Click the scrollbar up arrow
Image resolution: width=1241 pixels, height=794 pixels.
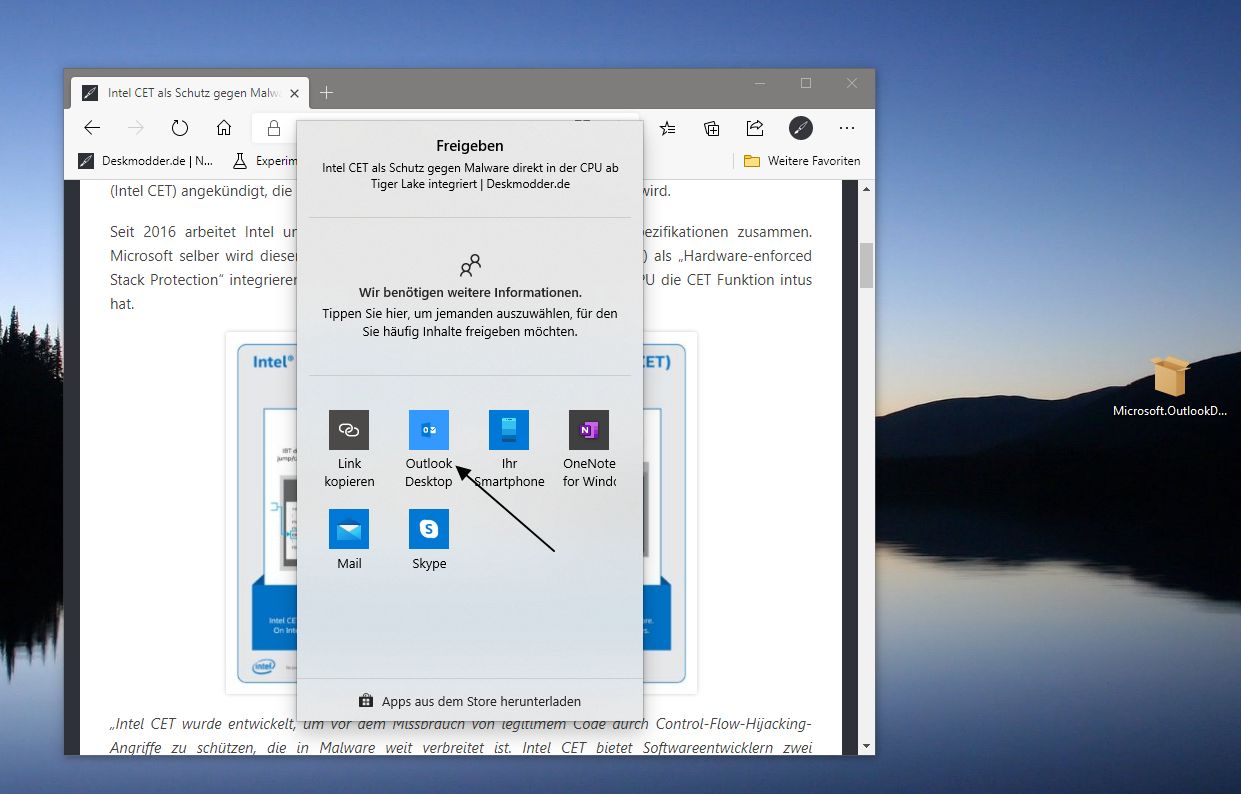coord(867,188)
